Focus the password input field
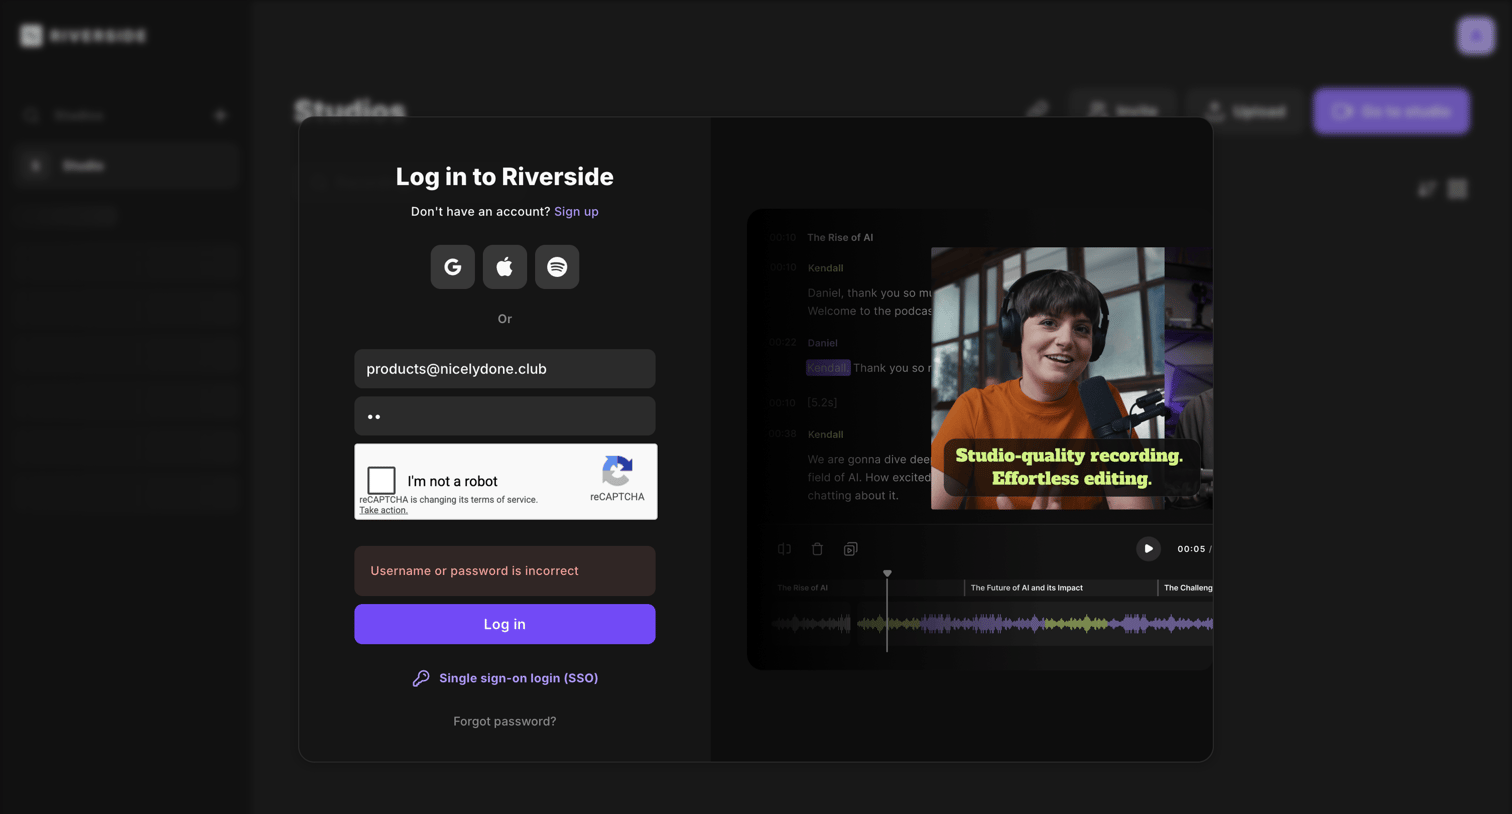Screen dimensions: 1512x814 [x=505, y=416]
